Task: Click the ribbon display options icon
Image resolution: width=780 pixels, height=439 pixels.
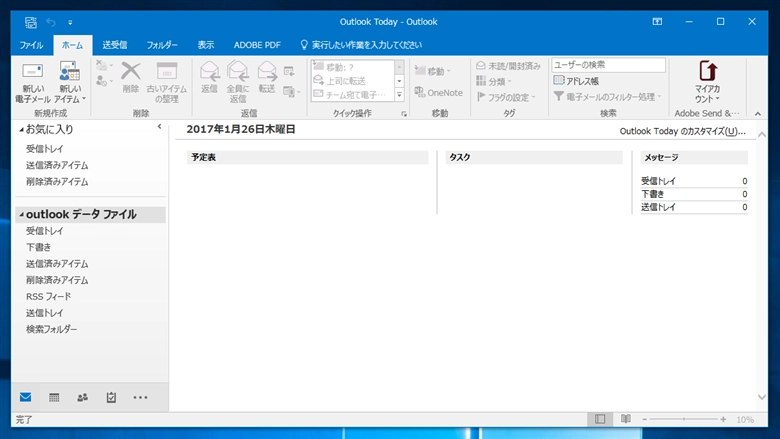Action: pyautogui.click(x=657, y=21)
